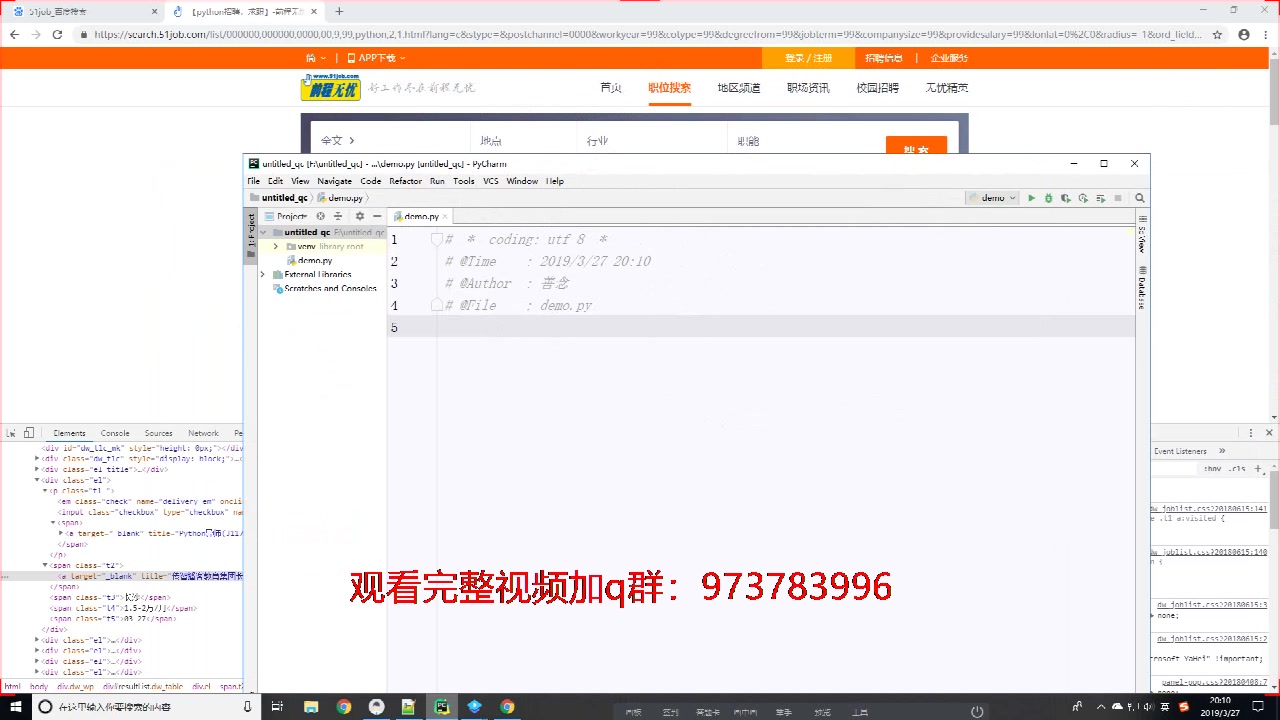Click the Scratches and Consoles icon
Screen dimensions: 1280x720
click(x=277, y=288)
